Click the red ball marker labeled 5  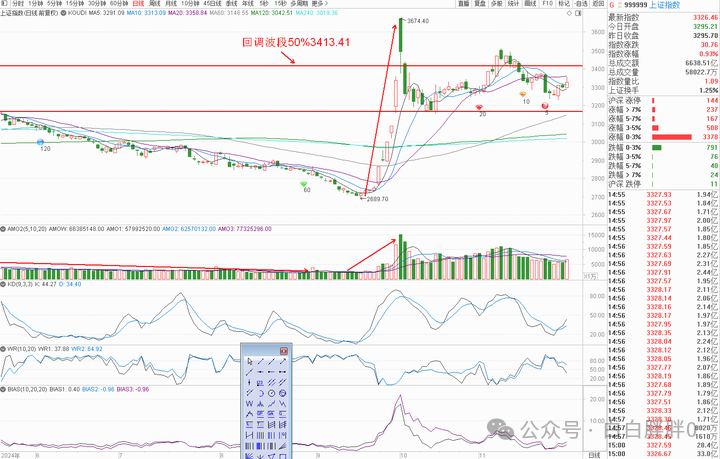(545, 106)
